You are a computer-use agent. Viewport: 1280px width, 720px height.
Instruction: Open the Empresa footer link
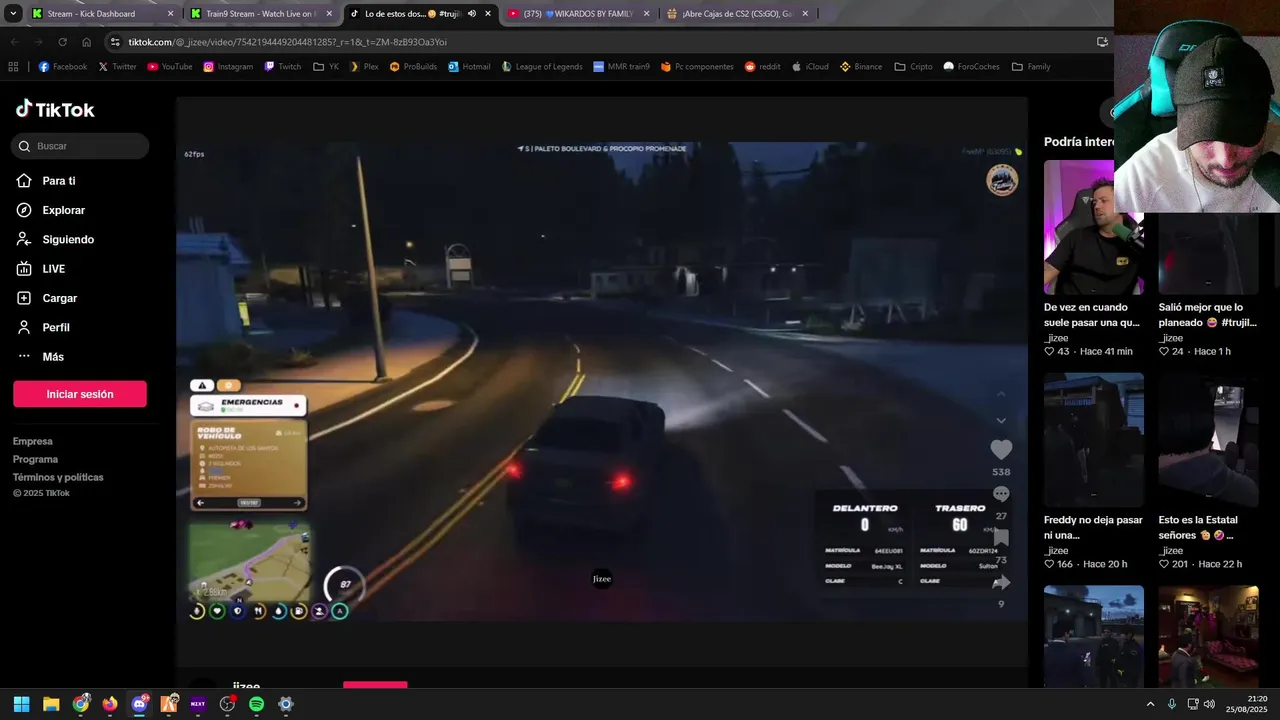(33, 441)
